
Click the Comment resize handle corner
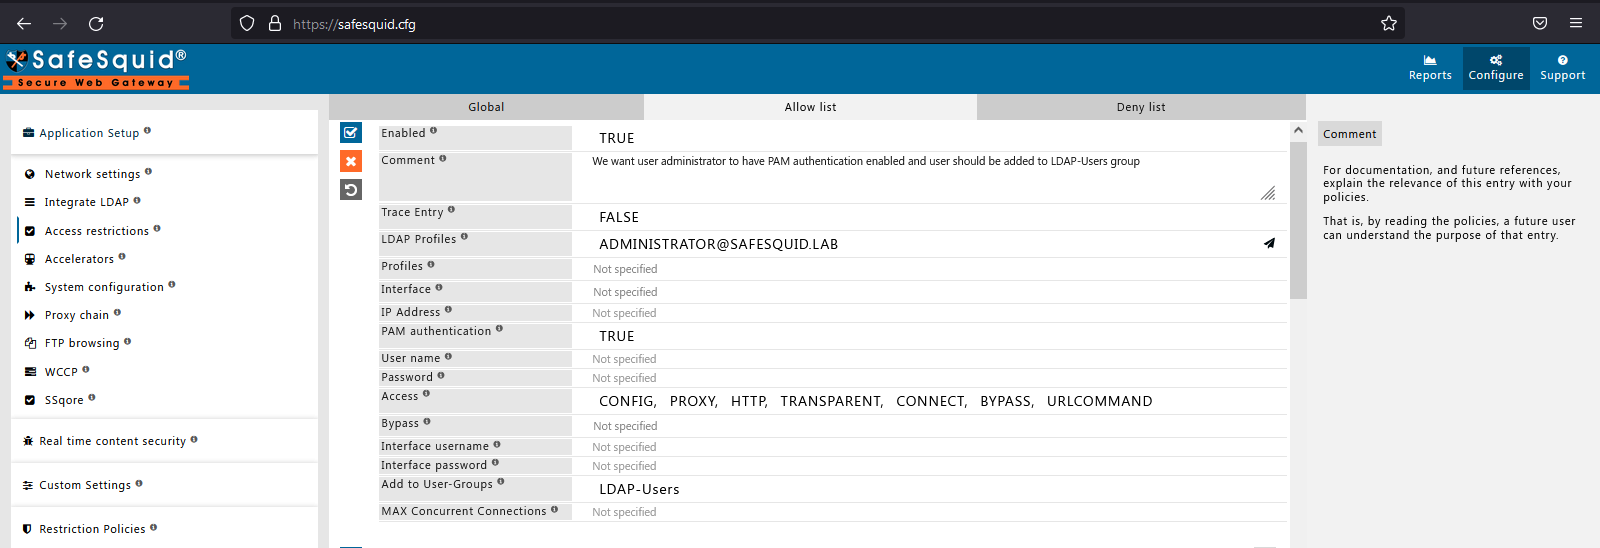1268,193
